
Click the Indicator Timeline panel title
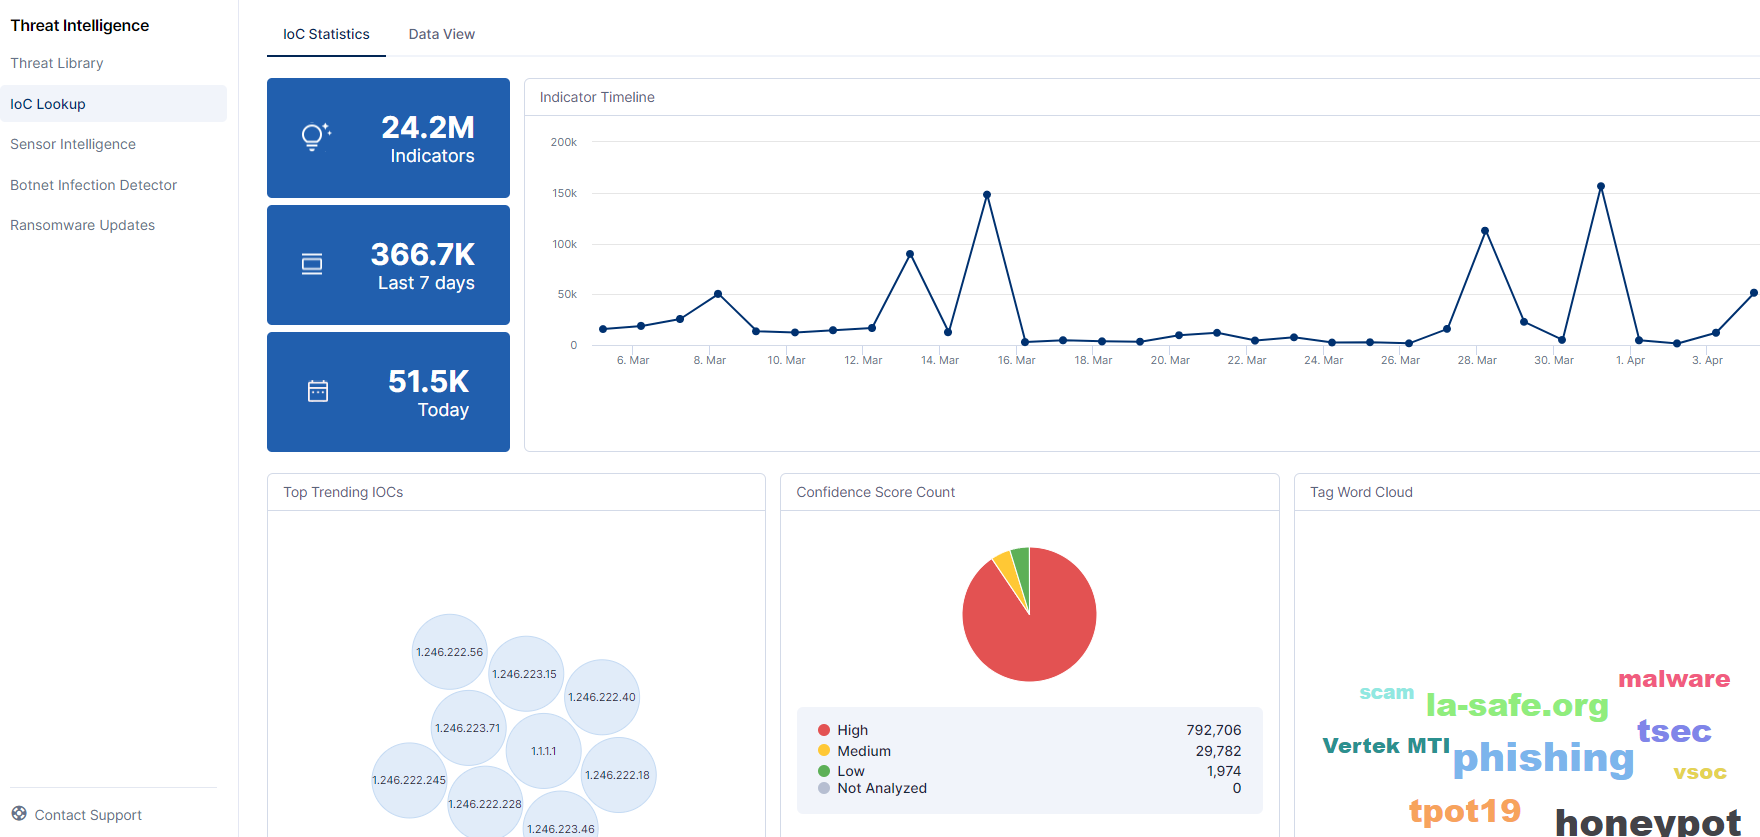[597, 97]
